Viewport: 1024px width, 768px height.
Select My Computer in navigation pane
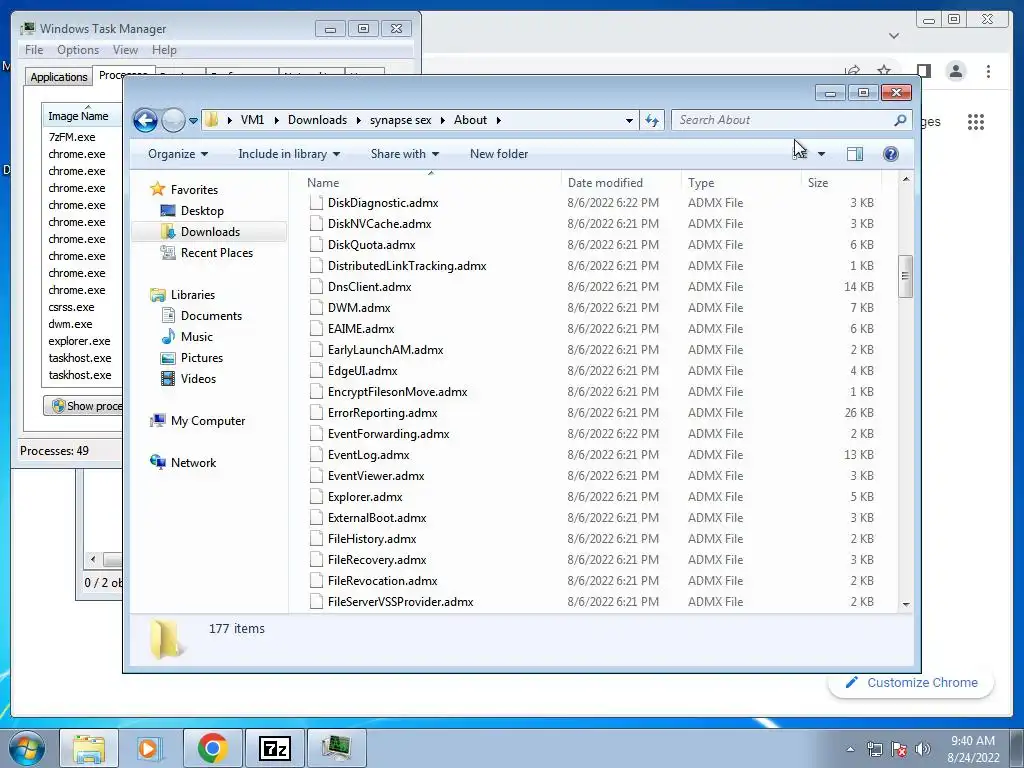208,421
